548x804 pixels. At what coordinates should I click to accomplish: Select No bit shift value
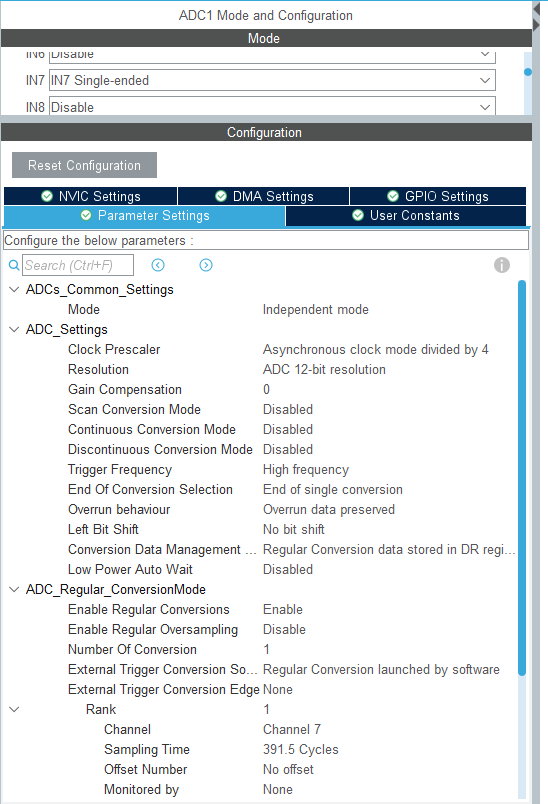pos(294,530)
